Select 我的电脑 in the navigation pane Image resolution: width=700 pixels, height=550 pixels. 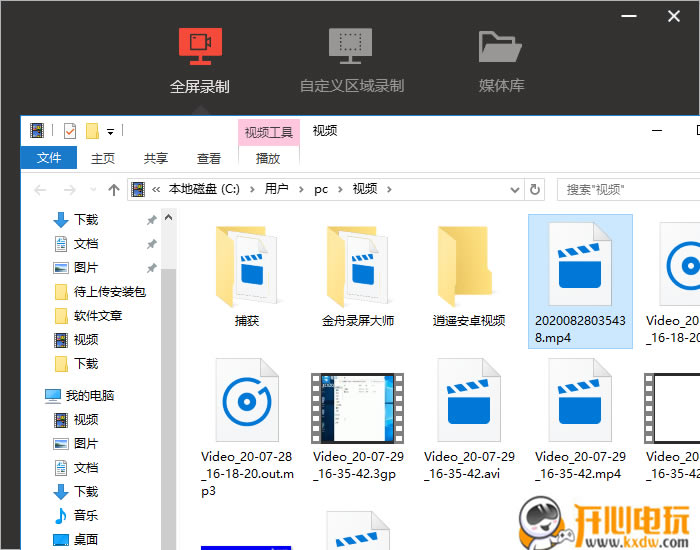coord(89,396)
